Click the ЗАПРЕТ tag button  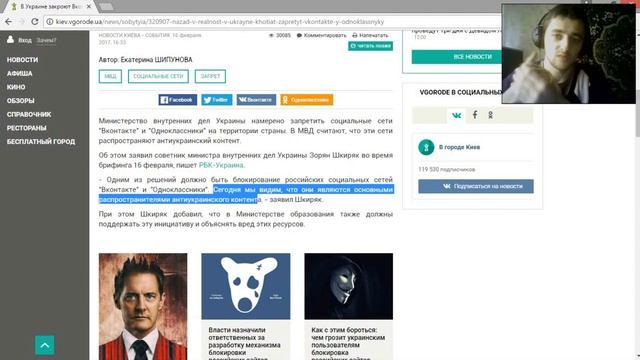tap(210, 76)
